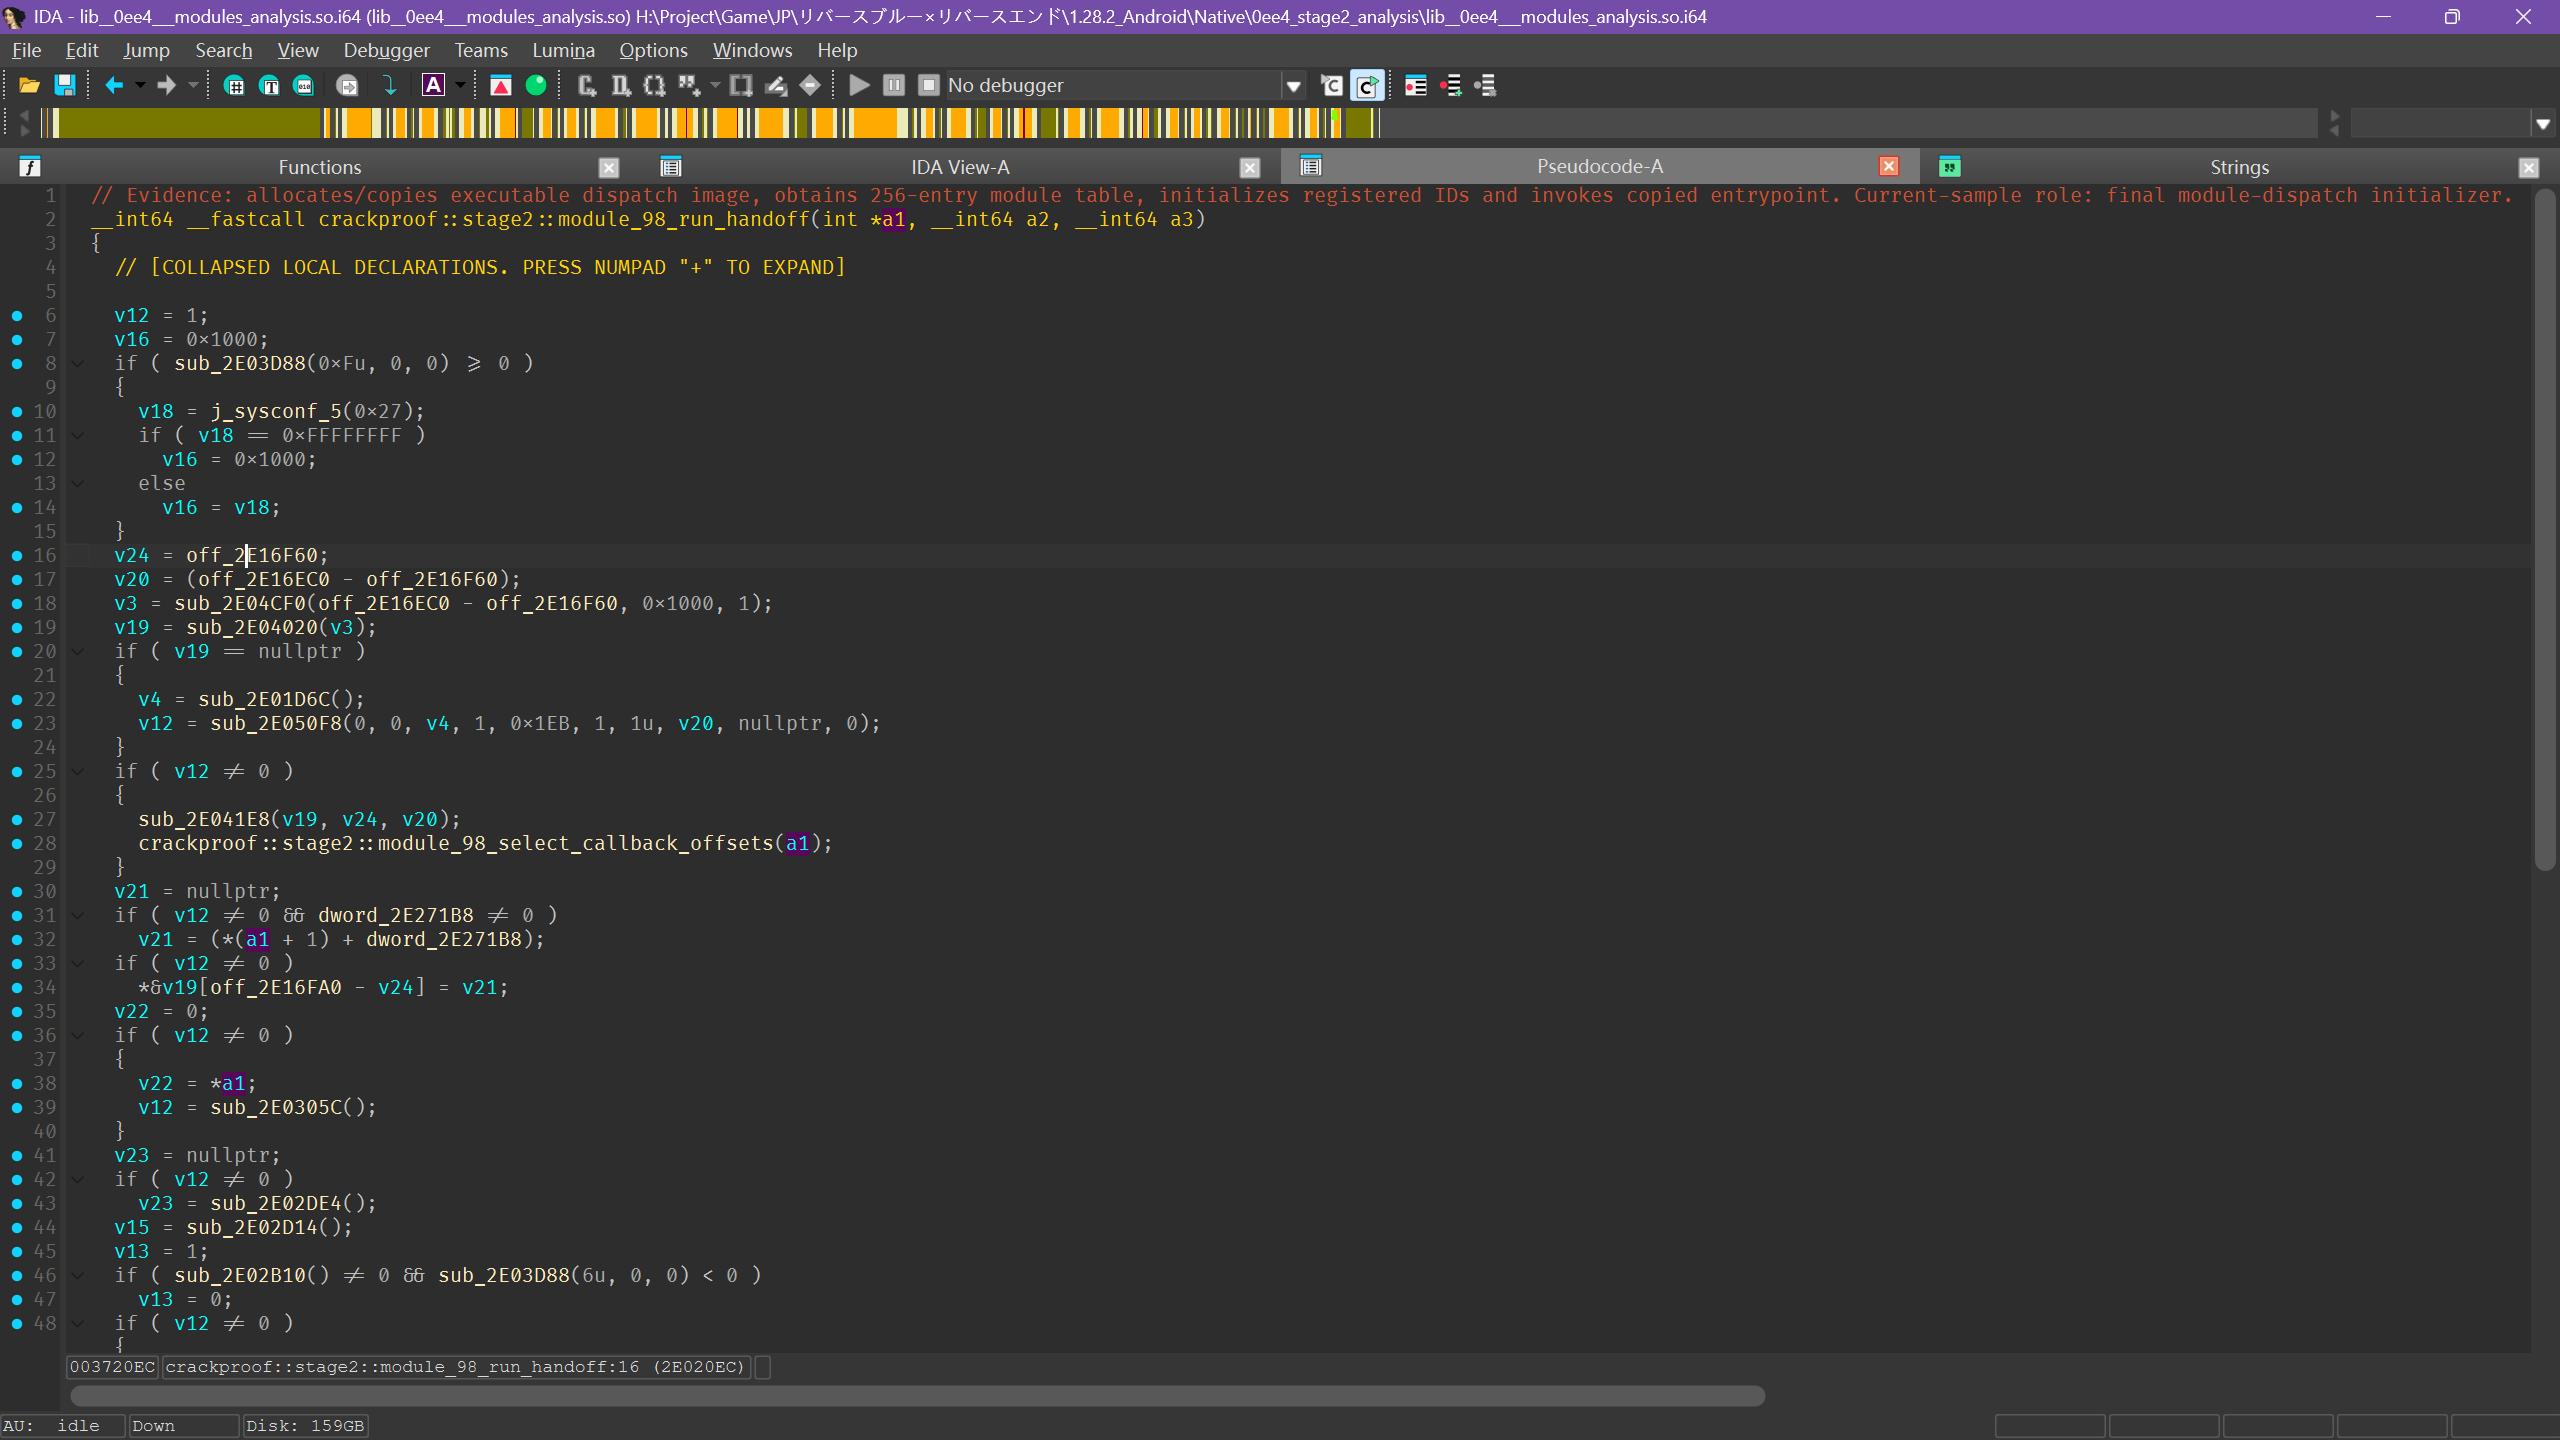Image resolution: width=2560 pixels, height=1440 pixels.
Task: Toggle breakpoint dot on line 16
Action: pyautogui.click(x=17, y=556)
